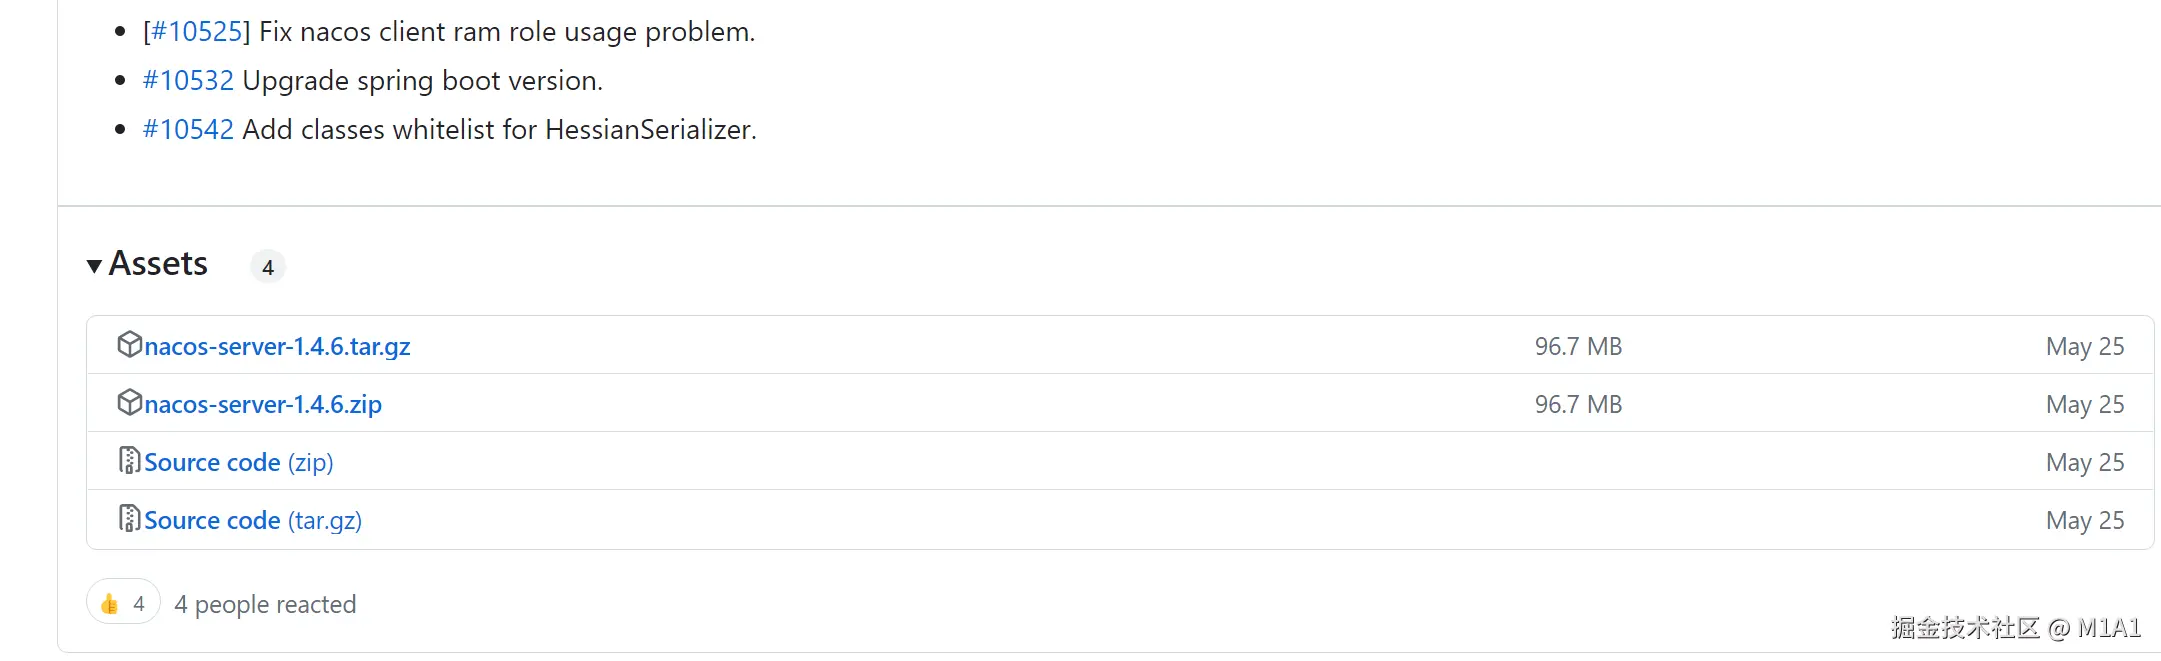Click May 25 date of Source code (tar.gz)
This screenshot has height=661, width=2161.
click(x=2084, y=521)
